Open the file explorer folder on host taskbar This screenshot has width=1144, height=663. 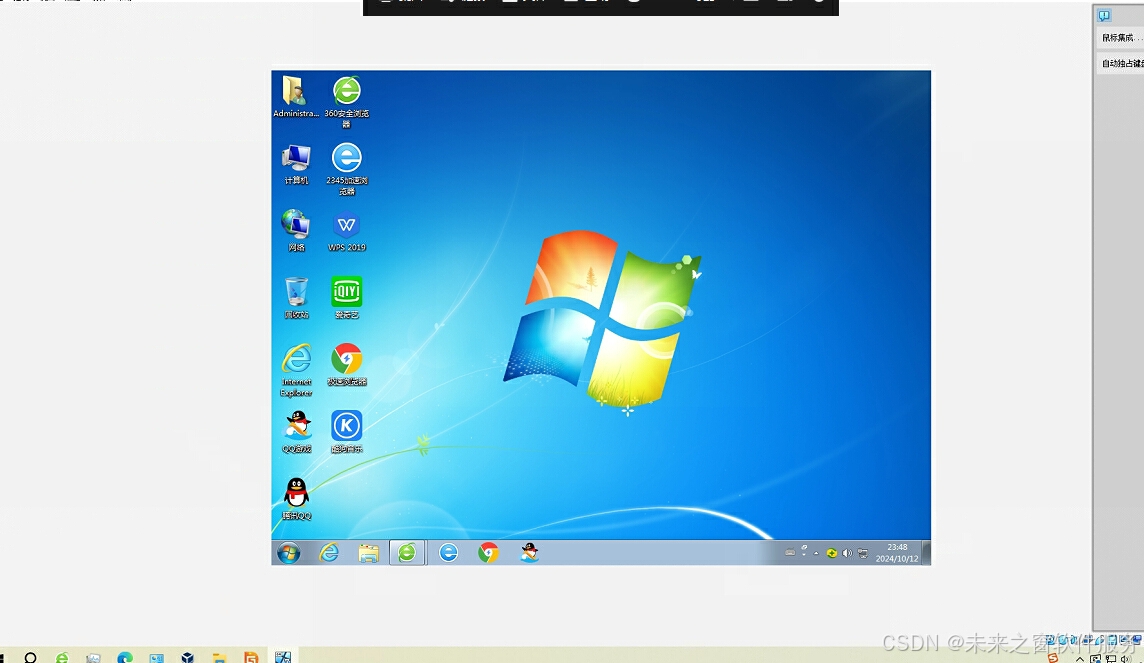pos(219,658)
